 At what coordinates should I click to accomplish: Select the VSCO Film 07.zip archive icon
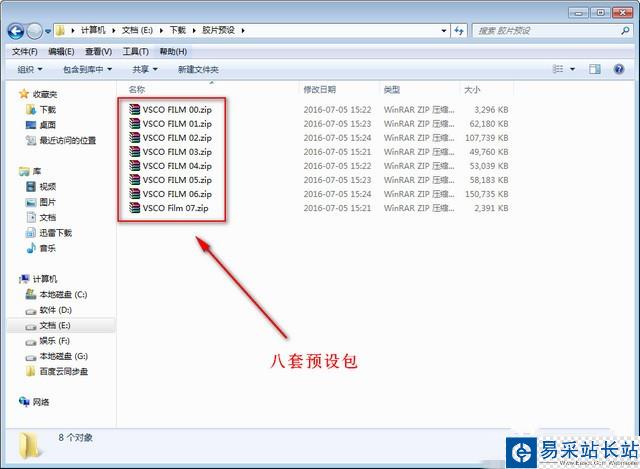pos(134,208)
